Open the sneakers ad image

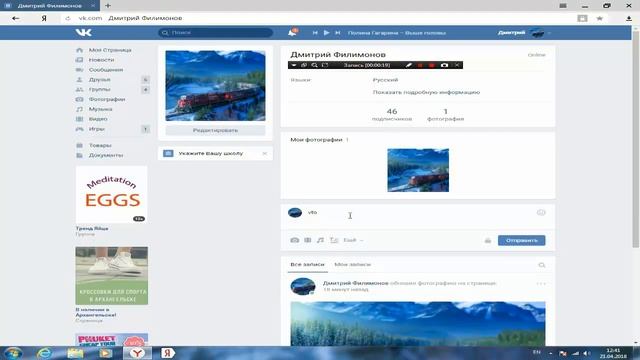click(111, 276)
